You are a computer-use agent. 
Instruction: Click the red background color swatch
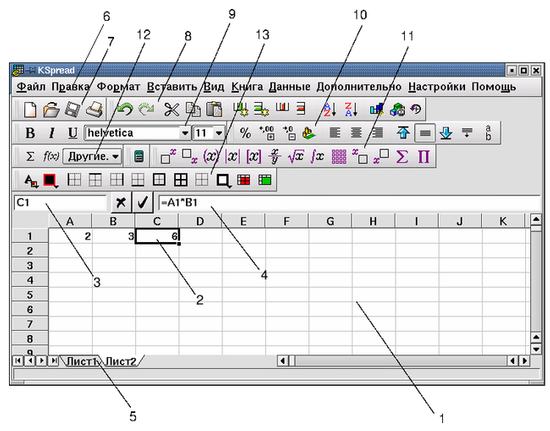[x=50, y=180]
